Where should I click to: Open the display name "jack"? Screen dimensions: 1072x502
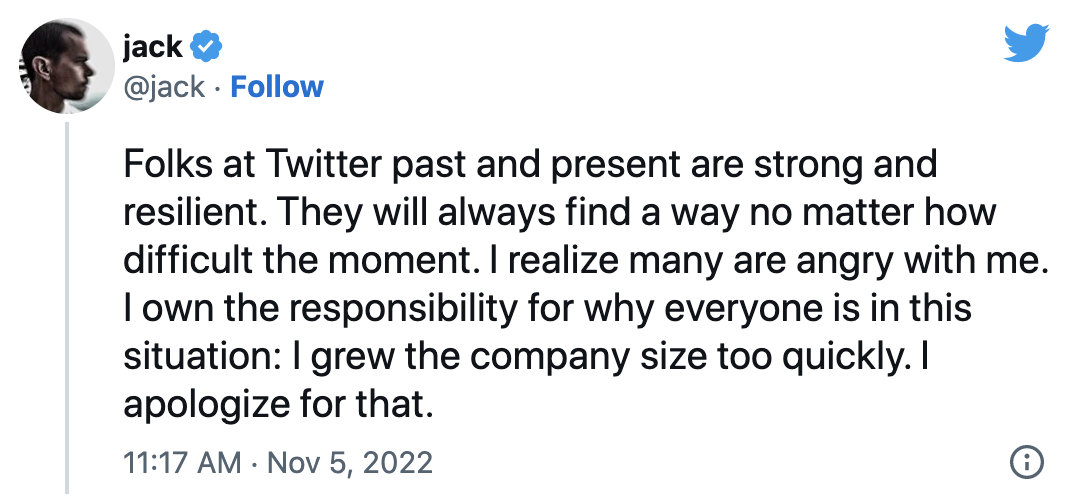pyautogui.click(x=153, y=47)
